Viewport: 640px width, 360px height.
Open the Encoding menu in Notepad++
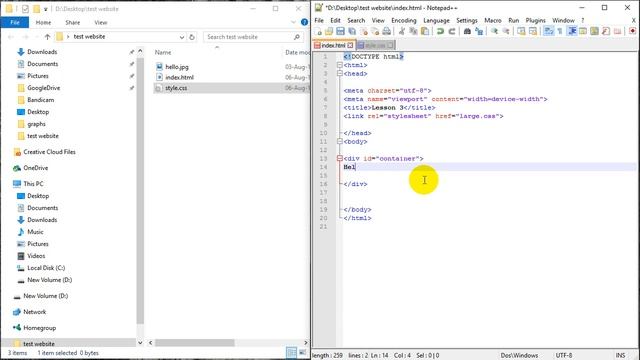tap(404, 20)
